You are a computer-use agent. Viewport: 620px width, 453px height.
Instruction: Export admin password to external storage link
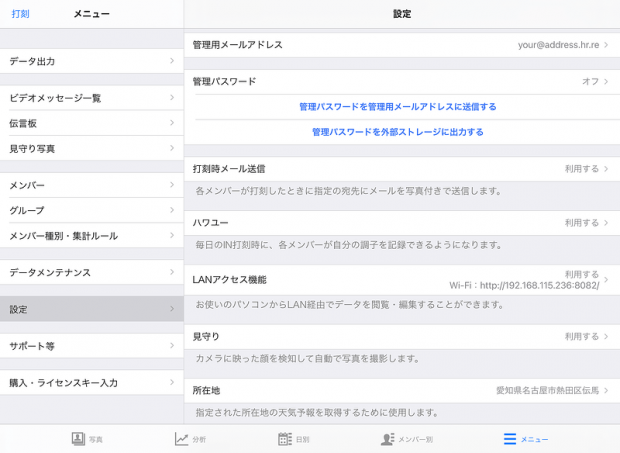click(397, 131)
